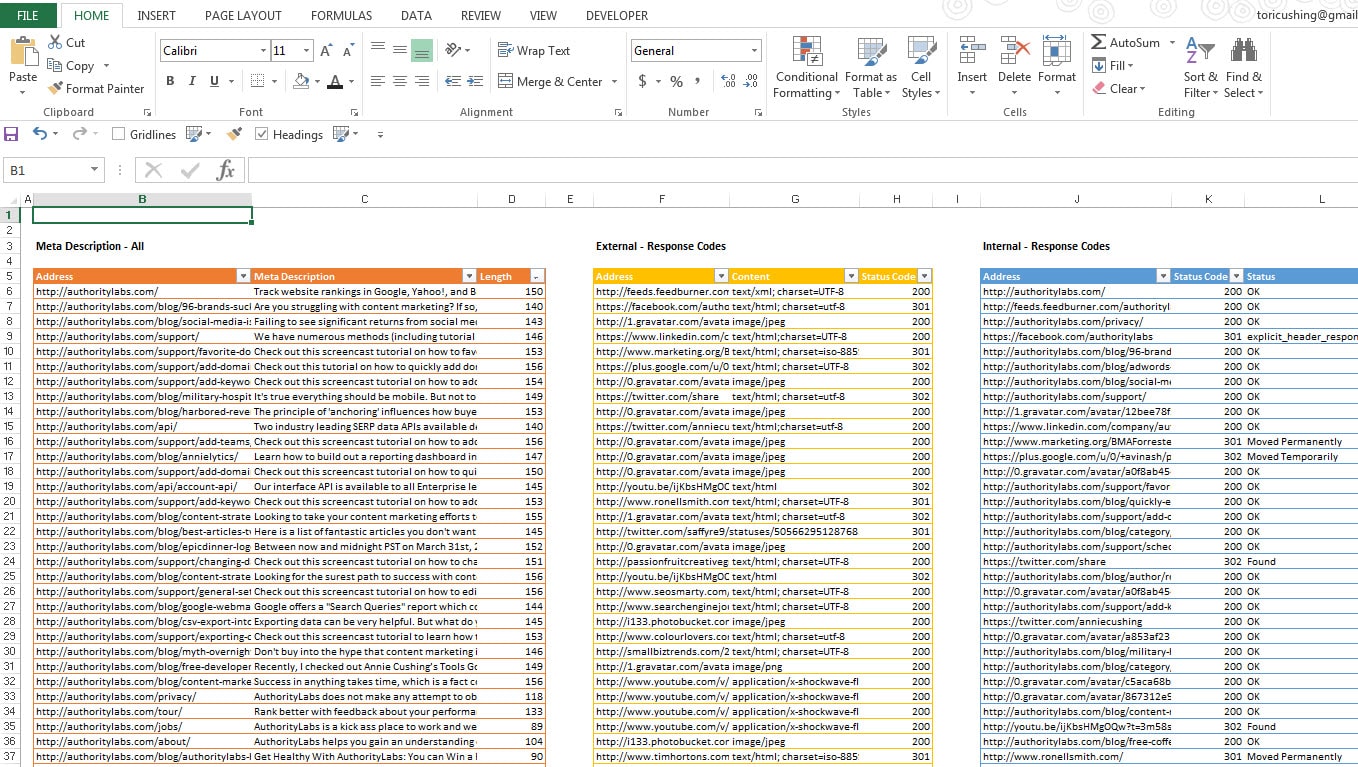Toggle bottom align button
Image resolution: width=1358 pixels, height=767 pixels.
coord(422,50)
